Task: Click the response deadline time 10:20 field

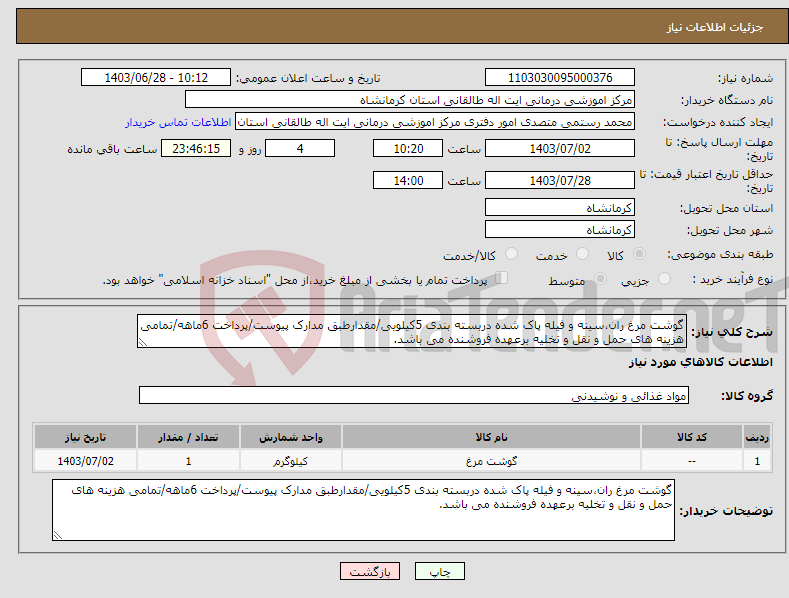Action: tap(408, 148)
